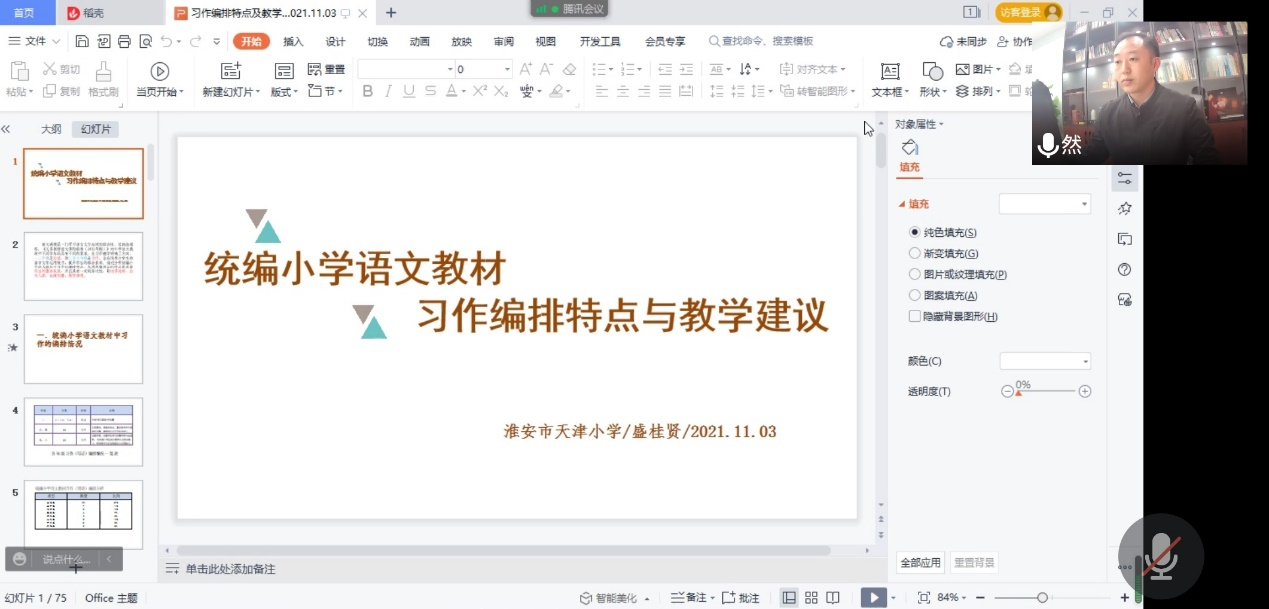1269x609 pixels.
Task: Start slideshow from current slide icon
Action: point(159,71)
